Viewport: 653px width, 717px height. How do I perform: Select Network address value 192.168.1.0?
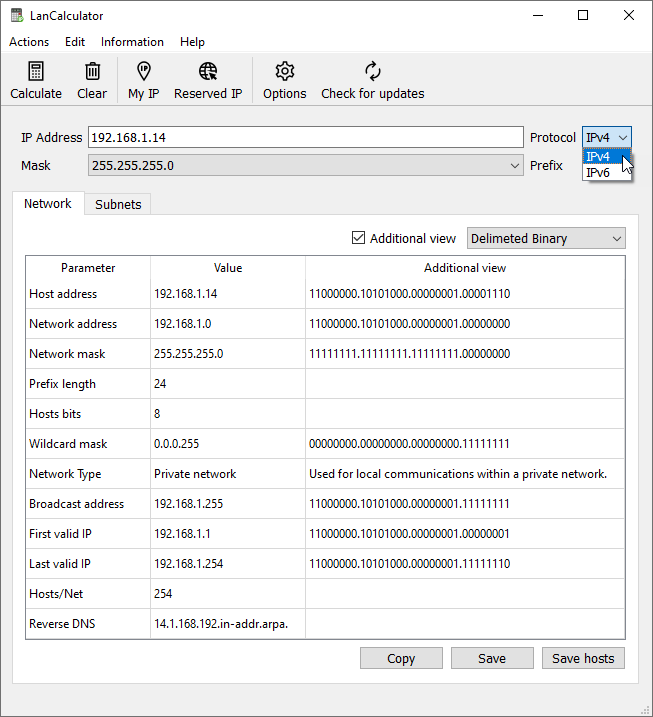pos(228,324)
